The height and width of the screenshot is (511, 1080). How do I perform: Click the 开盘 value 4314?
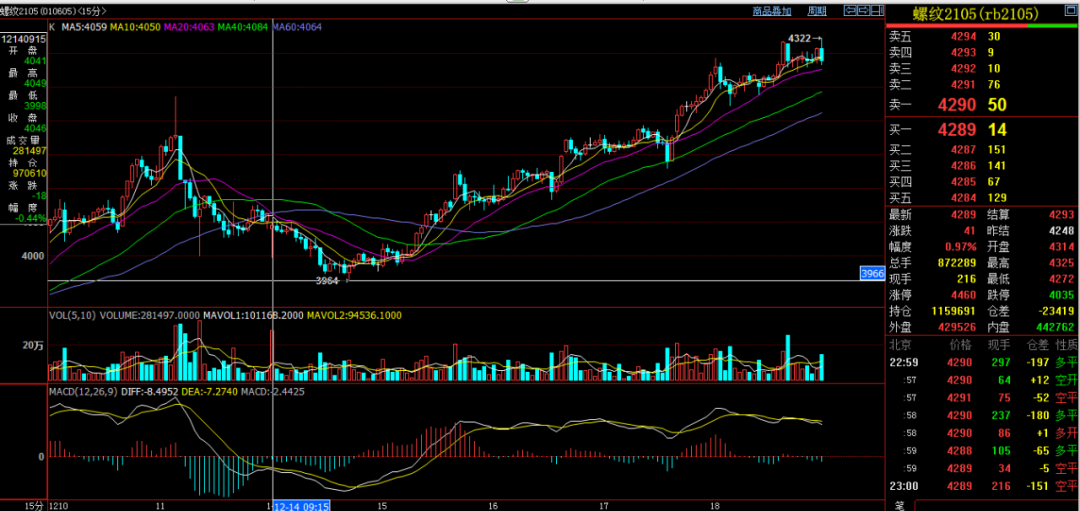1063,247
